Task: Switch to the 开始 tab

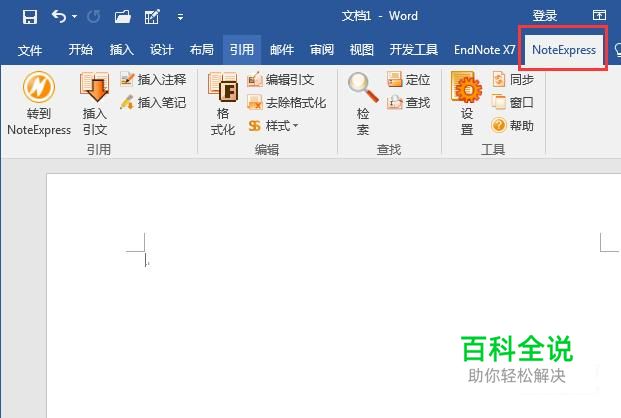Action: (x=80, y=50)
